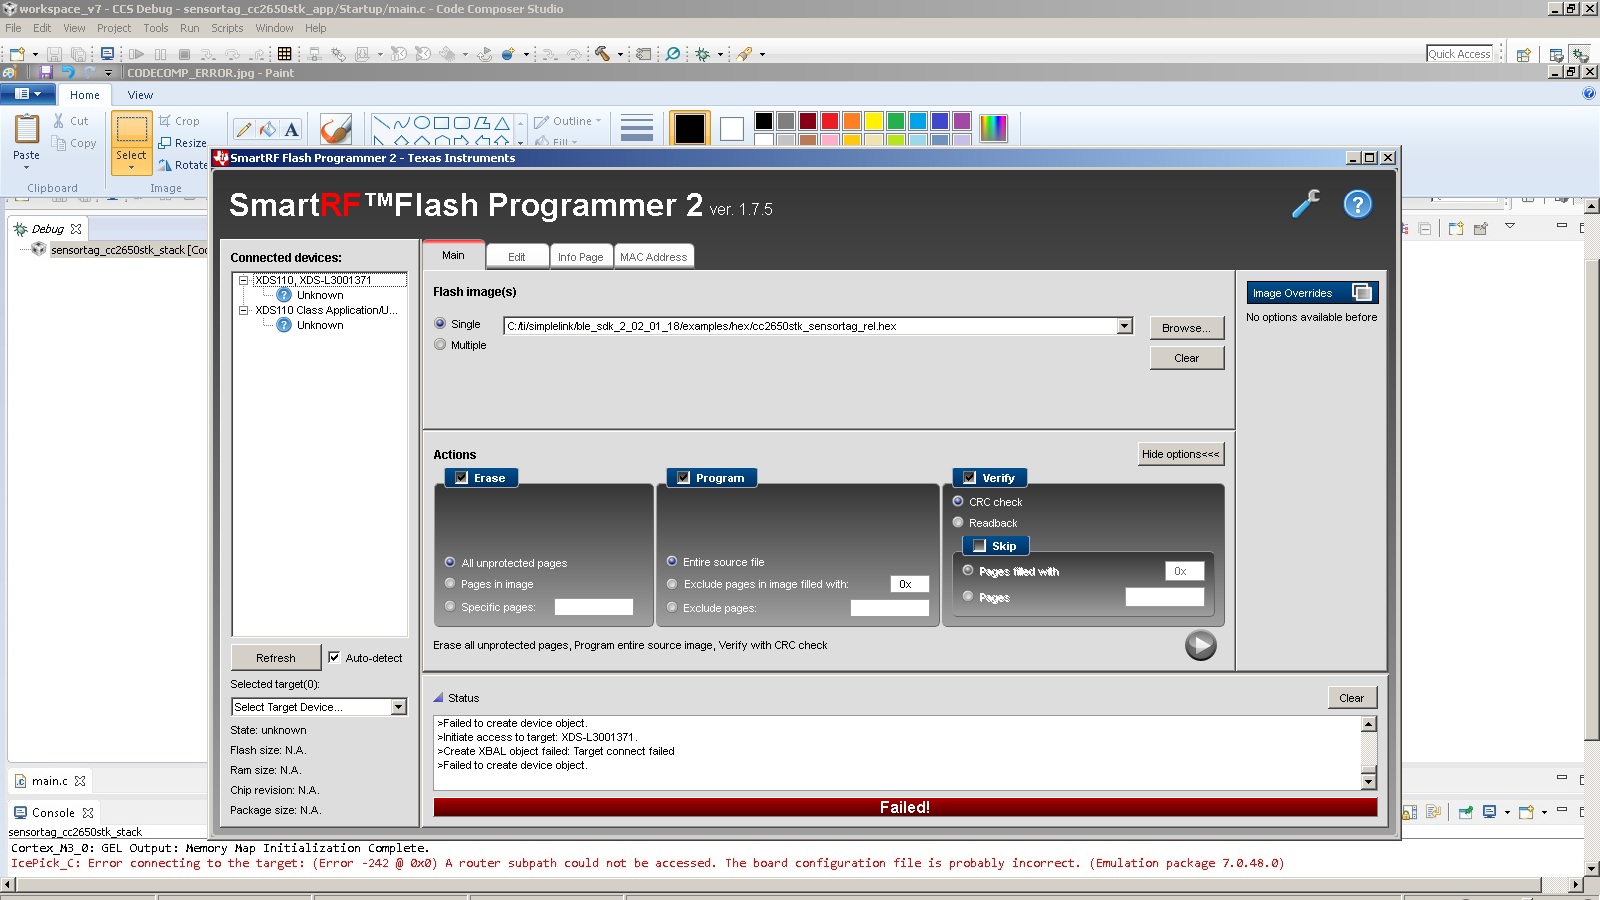Image resolution: width=1600 pixels, height=900 pixels.
Task: Open the CCS debug launch dropdown arrow
Action: coord(719,55)
